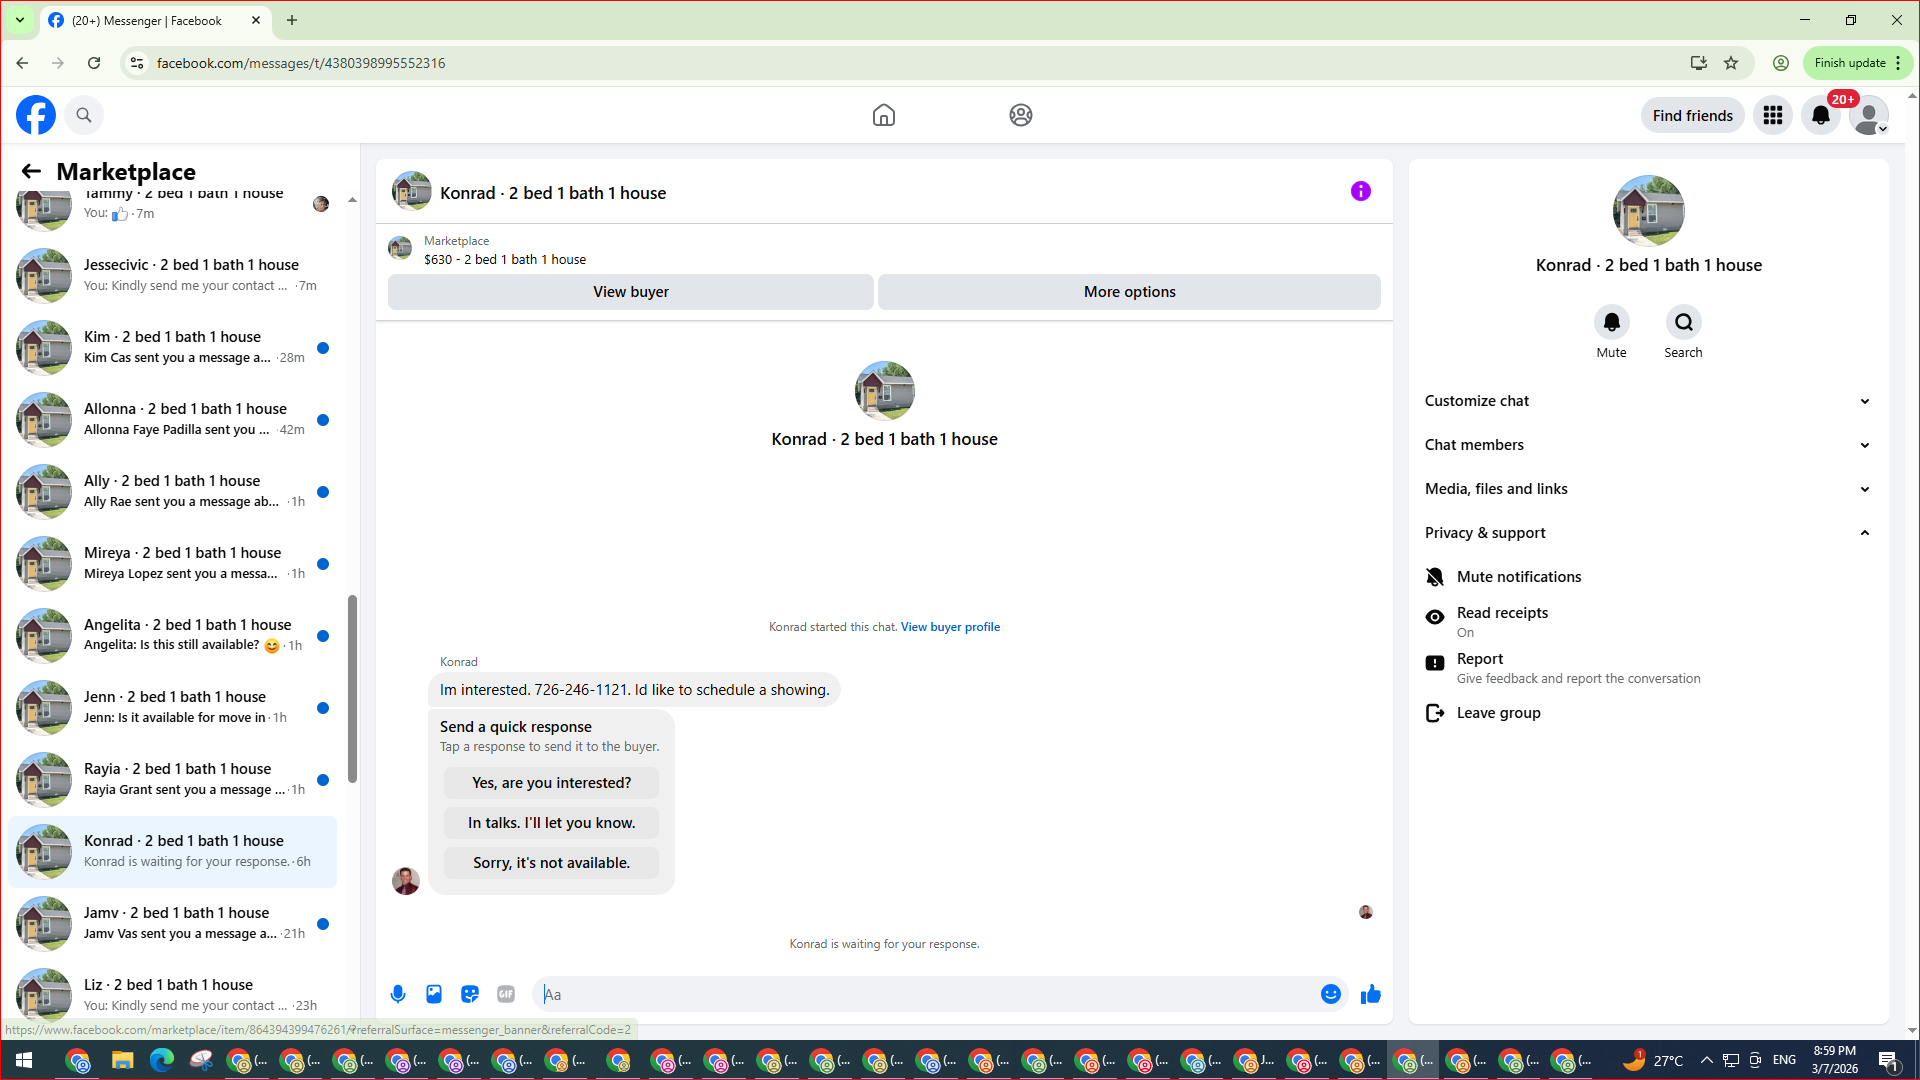Open Allonna's conversation
The image size is (1920, 1080).
pyautogui.click(x=173, y=420)
